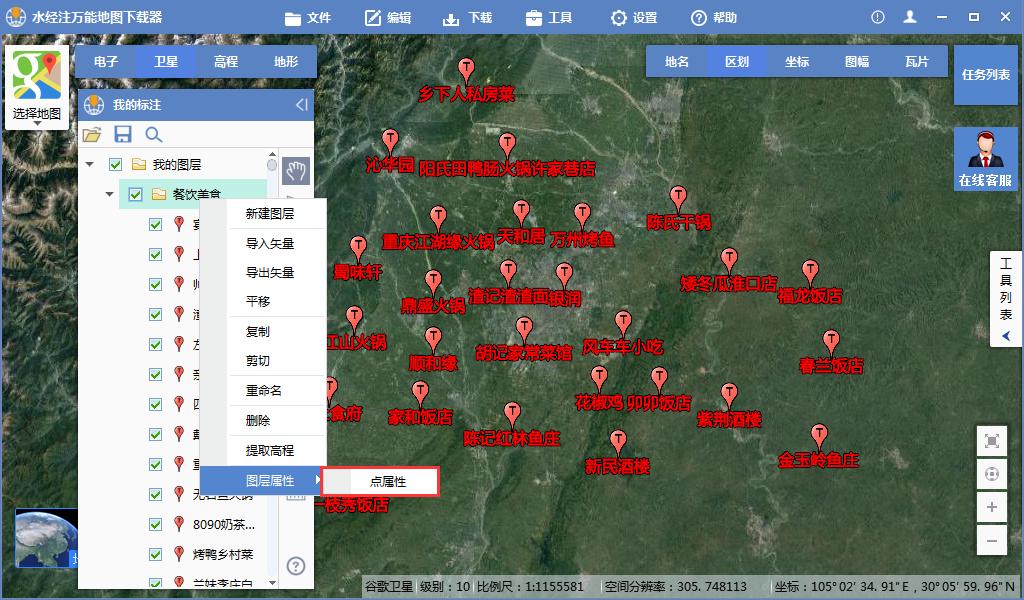Image resolution: width=1024 pixels, height=600 pixels.
Task: Uncheck the 烤鸭乡村菜 marker checkbox
Action: 155,553
